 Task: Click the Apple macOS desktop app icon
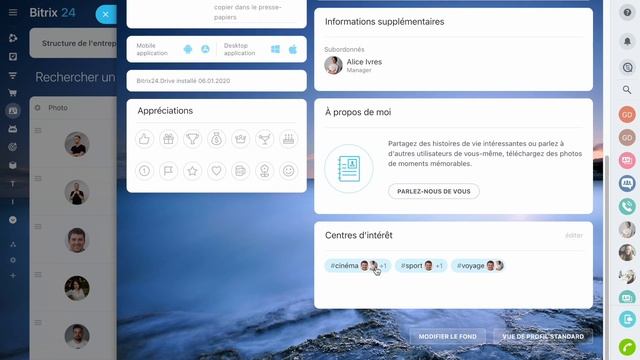293,49
